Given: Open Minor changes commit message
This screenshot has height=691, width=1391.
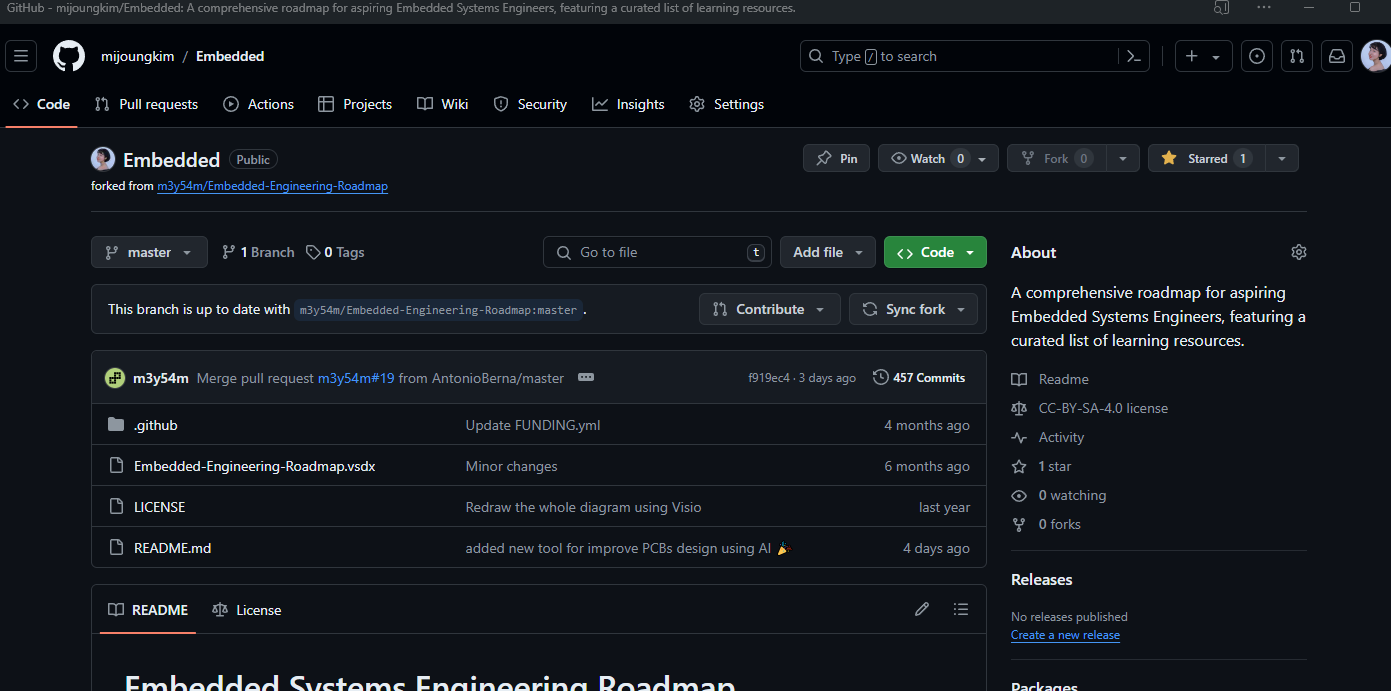Looking at the screenshot, I should pos(511,466).
